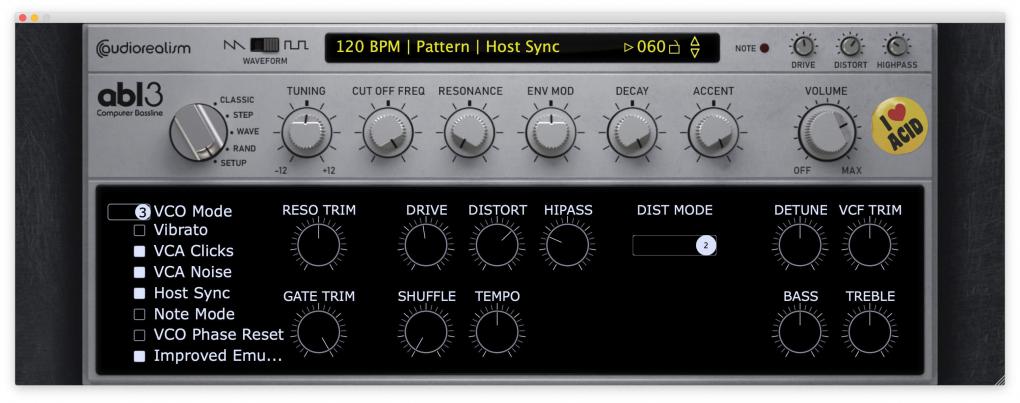Turn off the Host Sync checkbox
This screenshot has width=1020, height=403.
click(139, 293)
